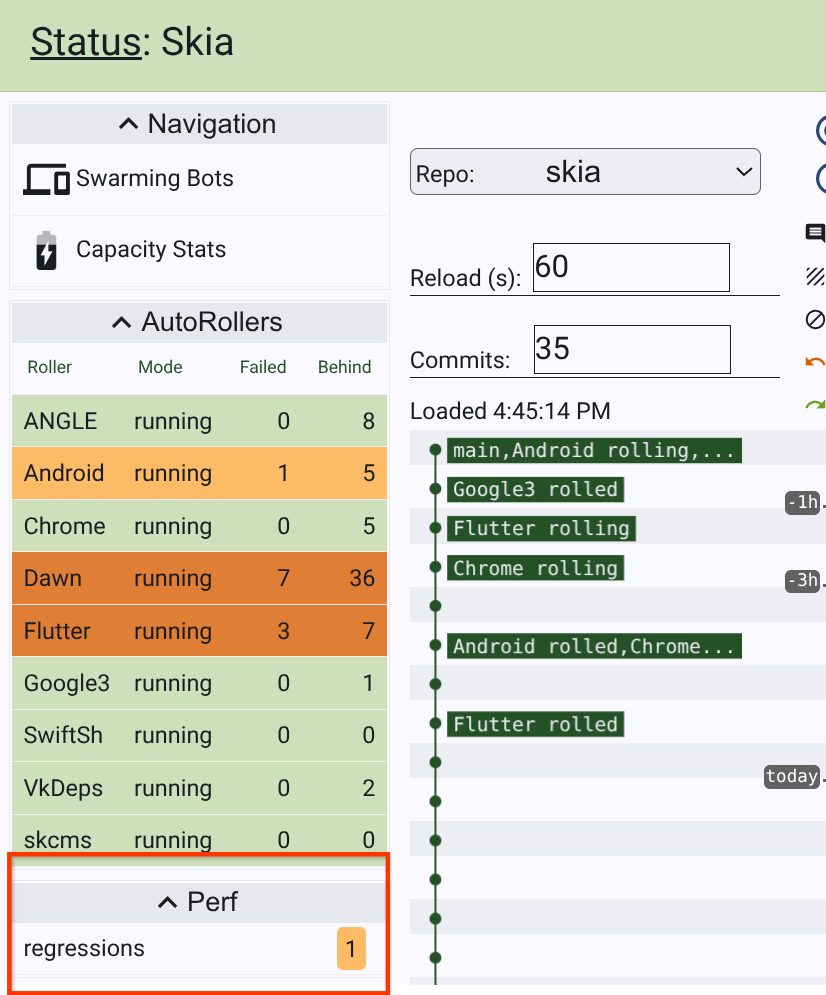The height and width of the screenshot is (995, 826).
Task: Click the 'Chrome rolling' commit label
Action: tap(535, 567)
